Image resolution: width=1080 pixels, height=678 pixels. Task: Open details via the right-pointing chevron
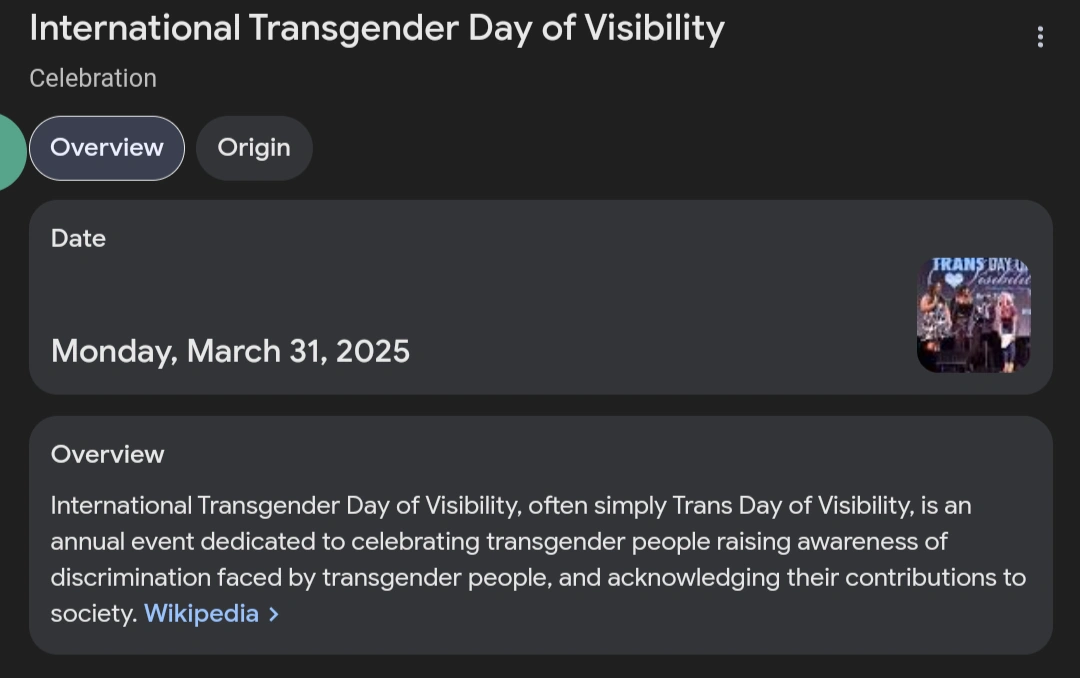click(x=273, y=613)
